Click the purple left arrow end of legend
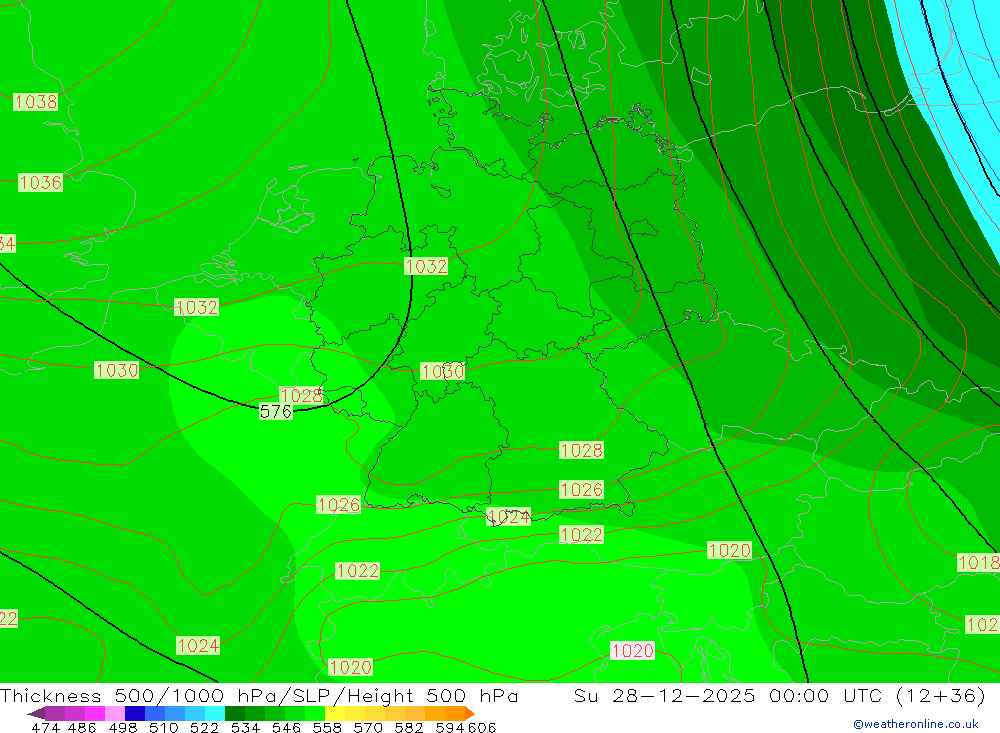The height and width of the screenshot is (733, 1000). pos(36,713)
